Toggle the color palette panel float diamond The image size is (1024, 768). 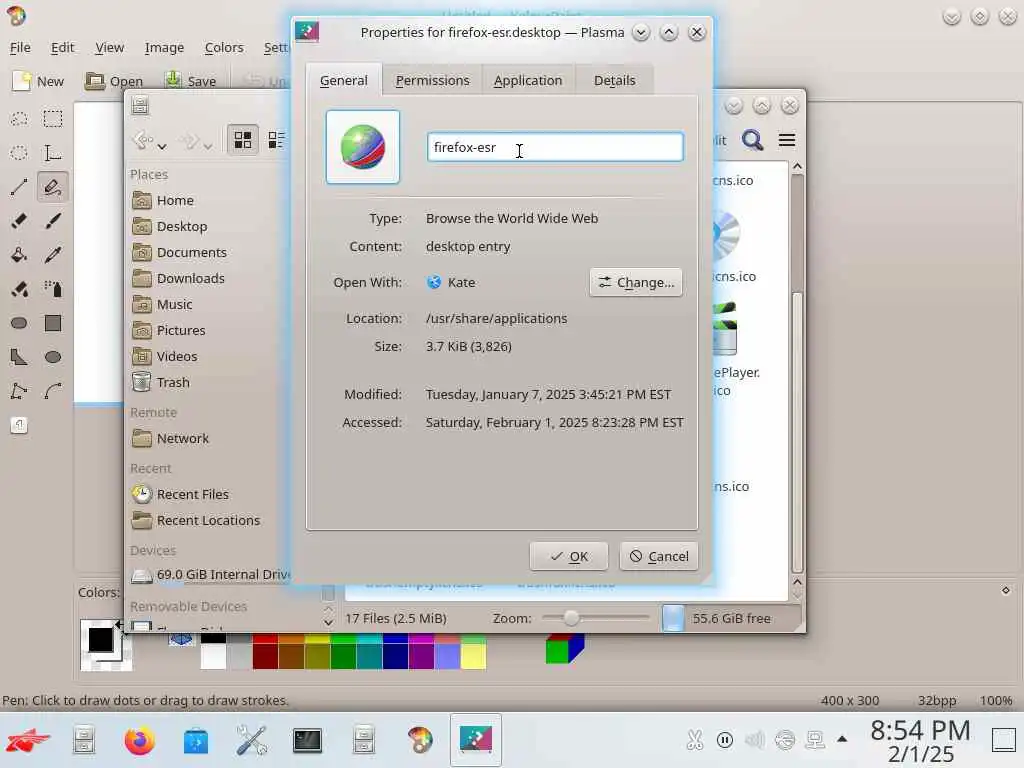[1006, 590]
